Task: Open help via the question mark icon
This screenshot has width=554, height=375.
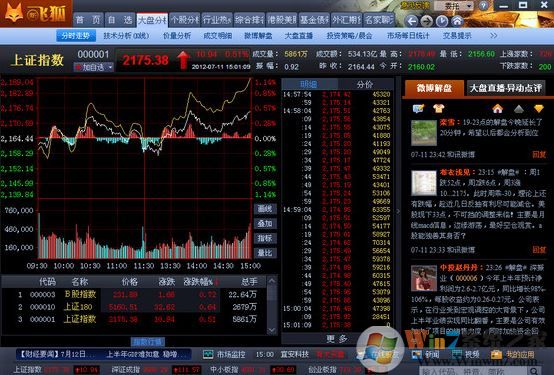Action: coord(483,6)
